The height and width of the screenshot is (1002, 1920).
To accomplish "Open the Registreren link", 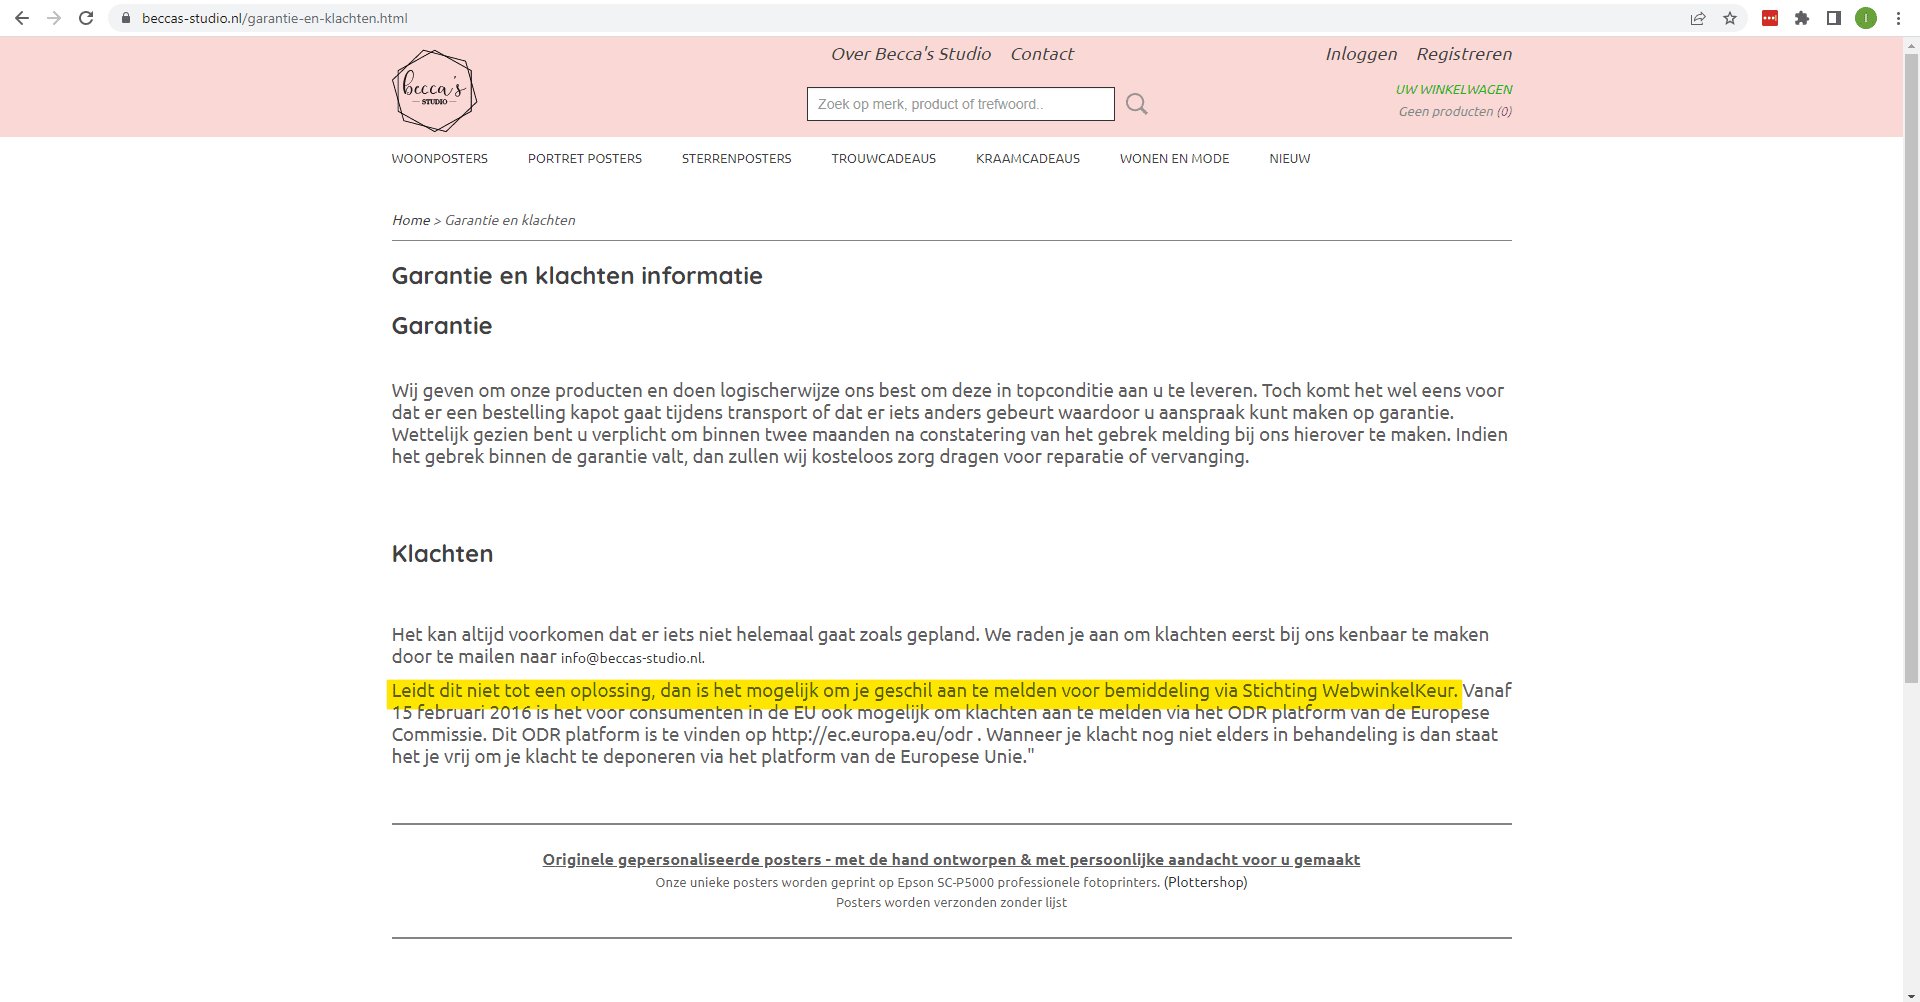I will pyautogui.click(x=1463, y=54).
